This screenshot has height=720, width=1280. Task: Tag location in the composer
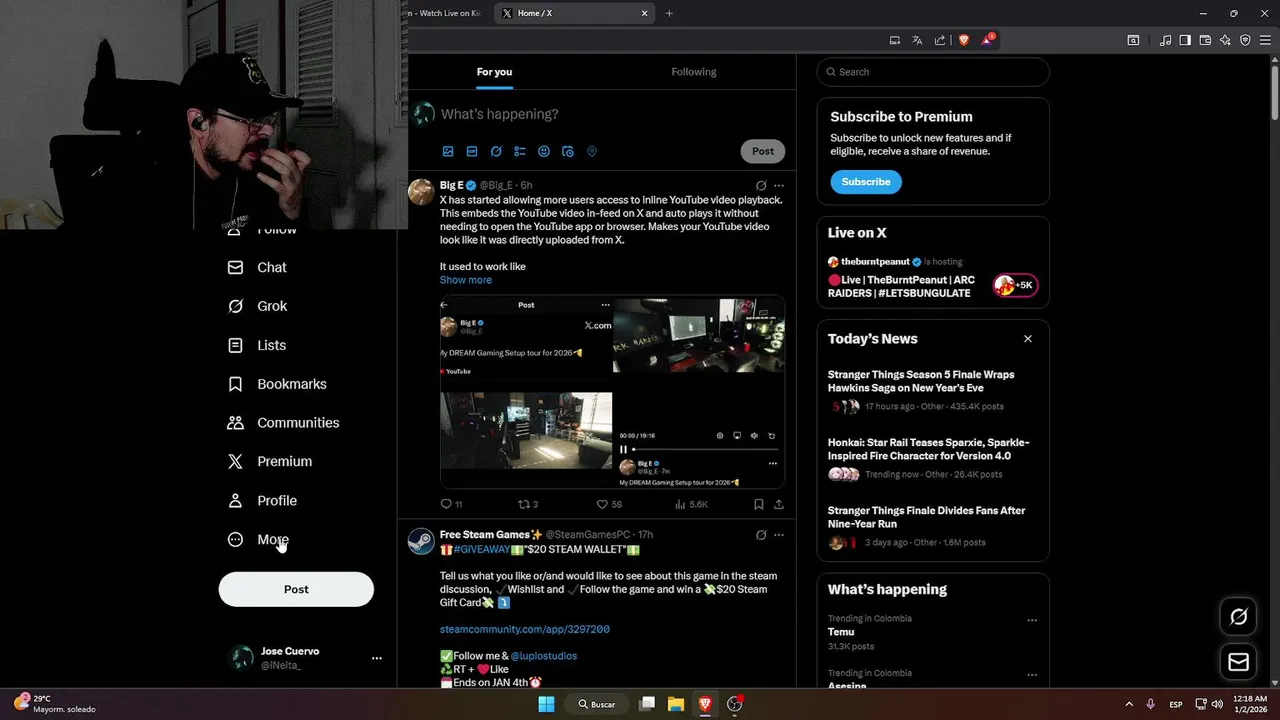pos(592,151)
